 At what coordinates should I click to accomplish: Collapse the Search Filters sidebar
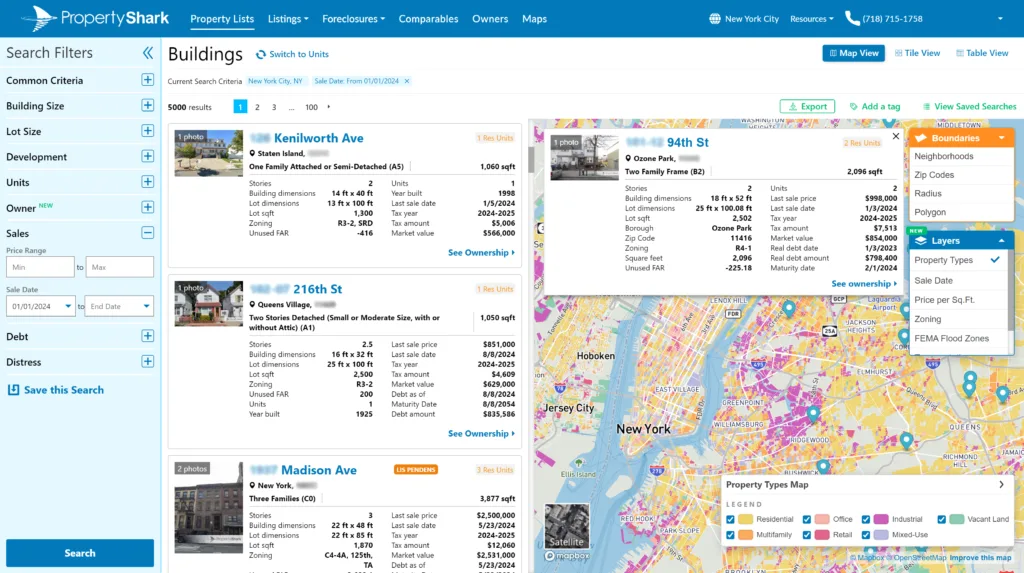click(x=148, y=53)
